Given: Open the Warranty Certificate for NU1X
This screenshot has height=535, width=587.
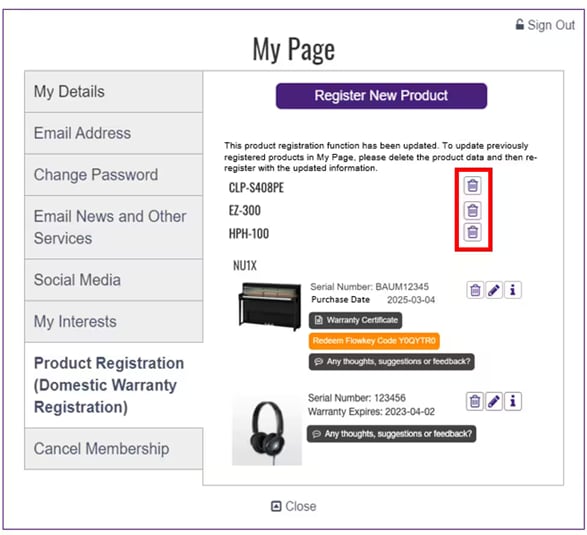Looking at the screenshot, I should click(x=355, y=320).
